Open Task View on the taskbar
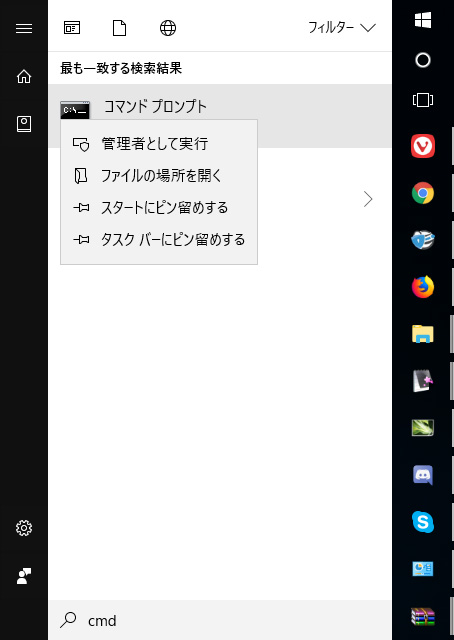Viewport: 454px width, 640px height. 423,100
